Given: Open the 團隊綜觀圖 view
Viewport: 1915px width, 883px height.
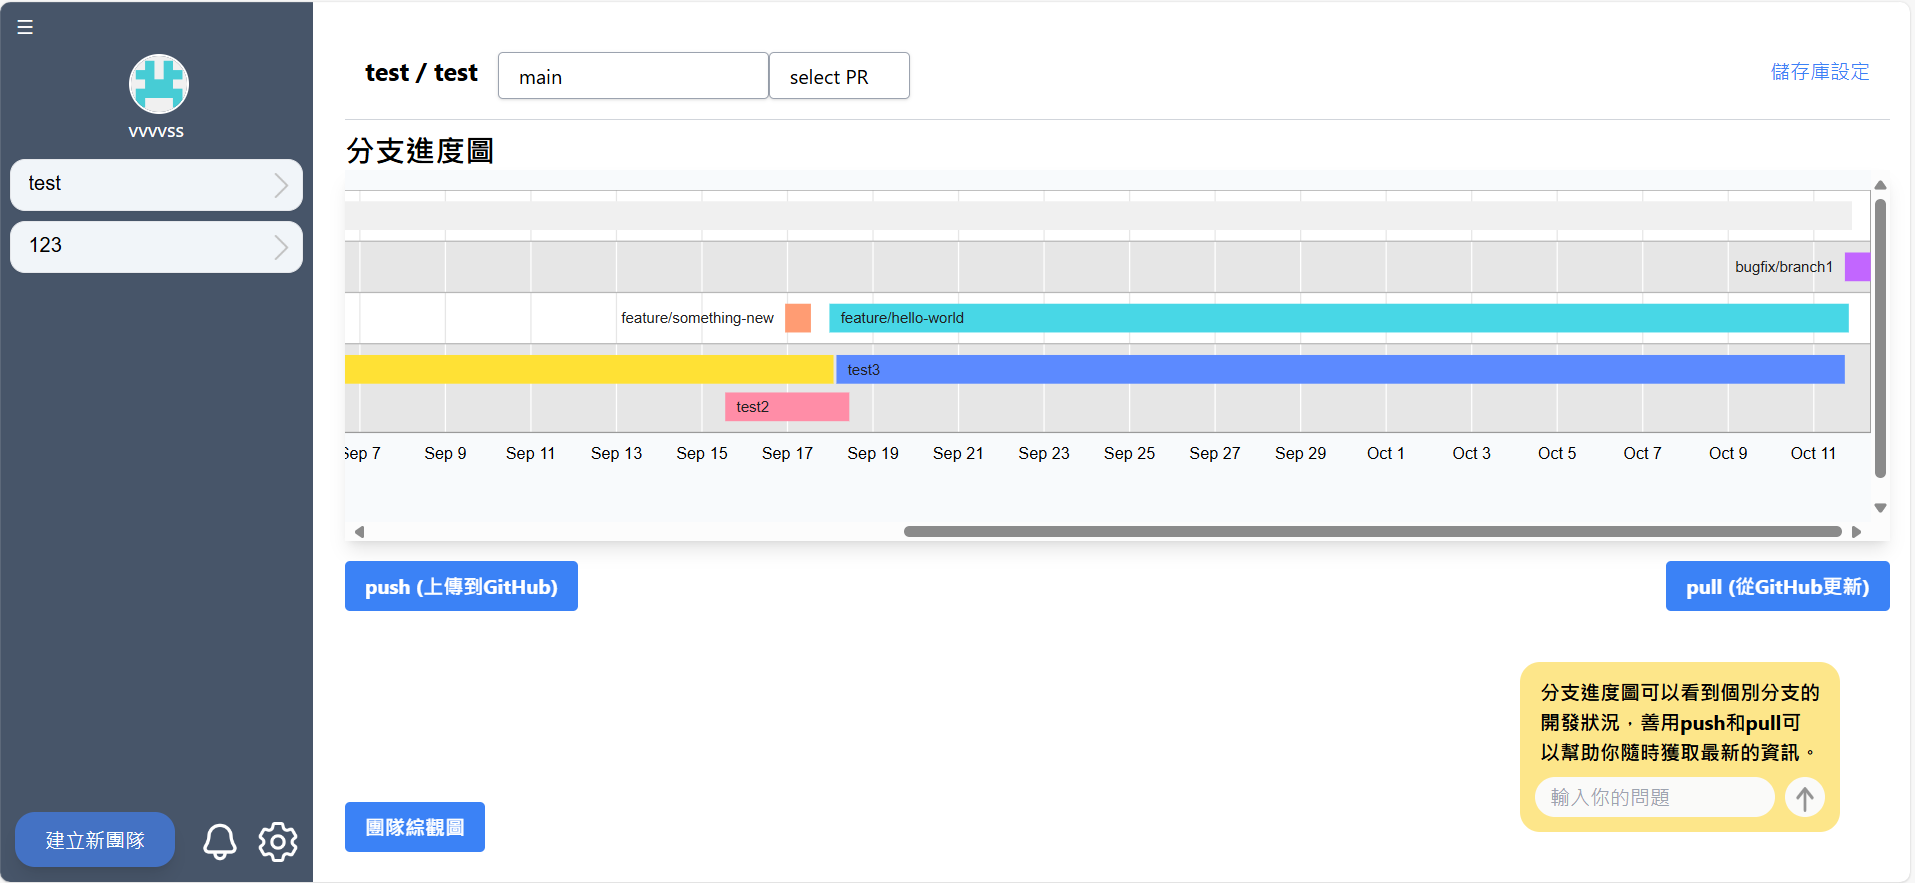Looking at the screenshot, I should (414, 827).
